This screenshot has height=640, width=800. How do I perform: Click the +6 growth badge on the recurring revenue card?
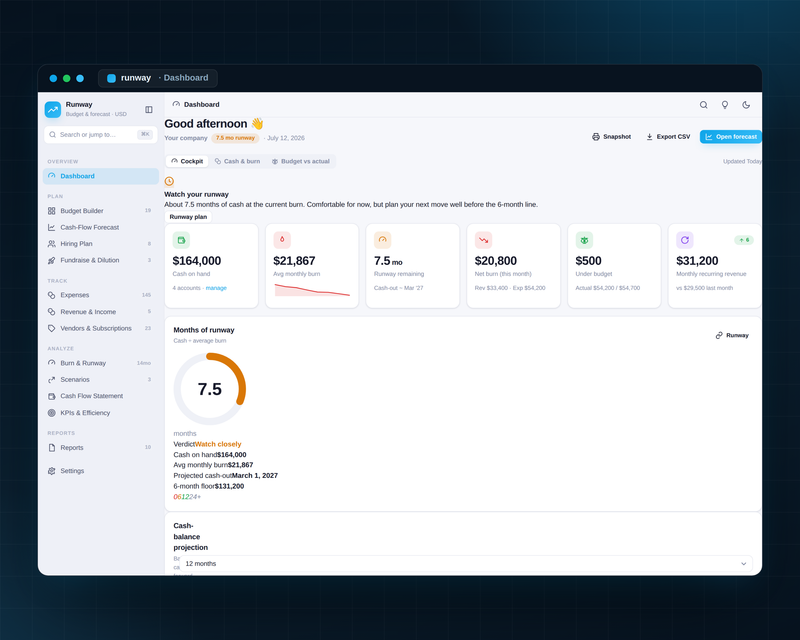click(744, 240)
